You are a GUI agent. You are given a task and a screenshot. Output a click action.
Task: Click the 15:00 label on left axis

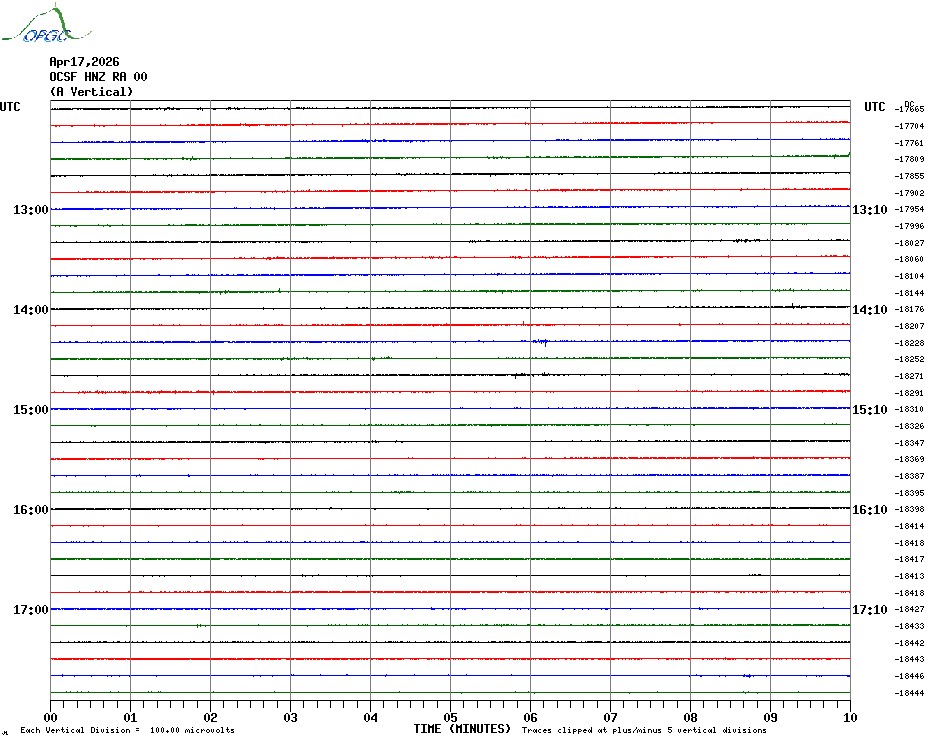pos(30,410)
